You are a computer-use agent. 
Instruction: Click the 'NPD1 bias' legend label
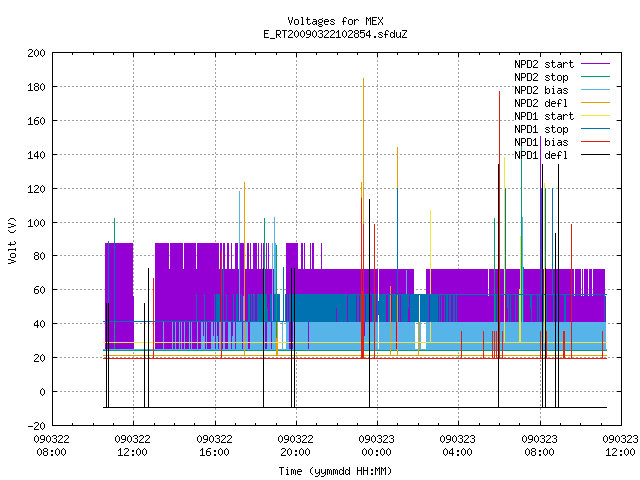tap(541, 142)
